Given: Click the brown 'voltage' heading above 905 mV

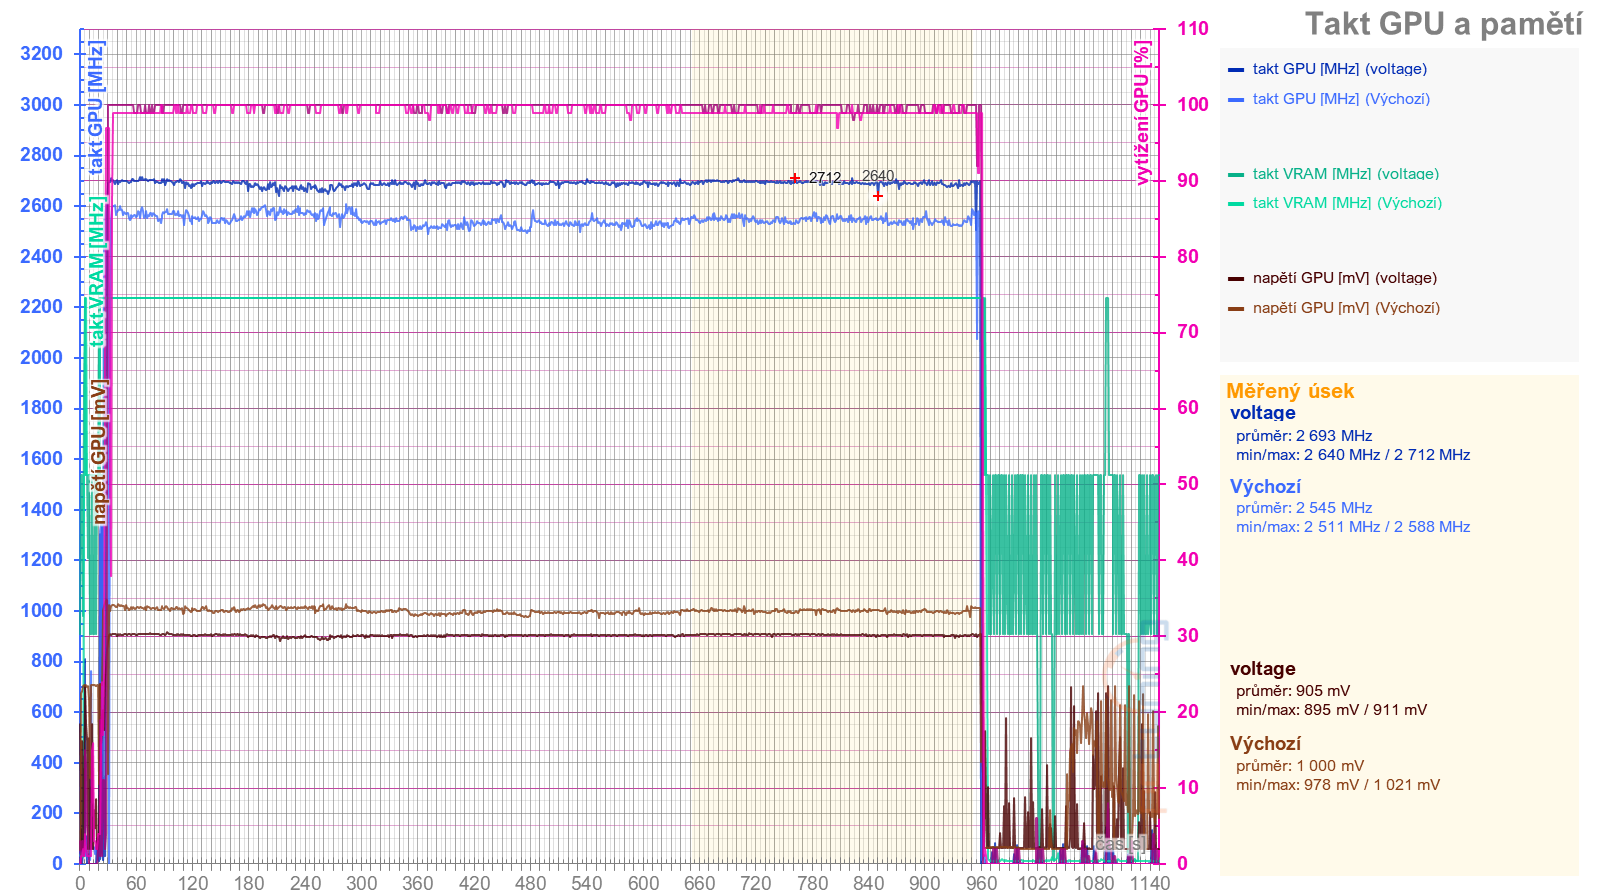Looking at the screenshot, I should click(x=1263, y=669).
